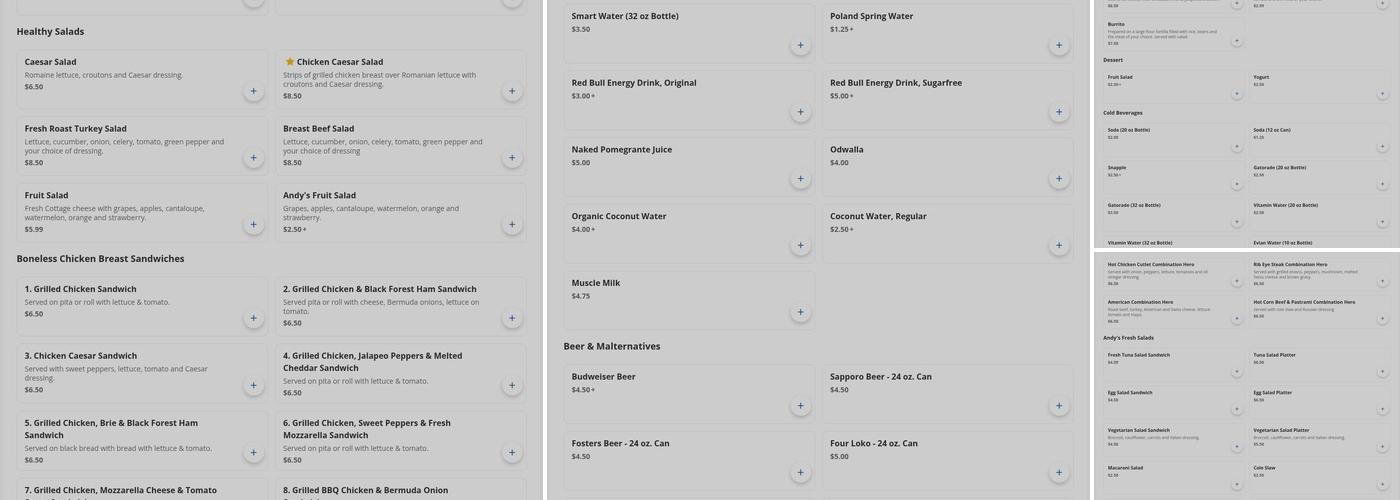This screenshot has width=1400, height=500.
Task: Click the plus button for Muscle Milk
Action: tap(800, 312)
